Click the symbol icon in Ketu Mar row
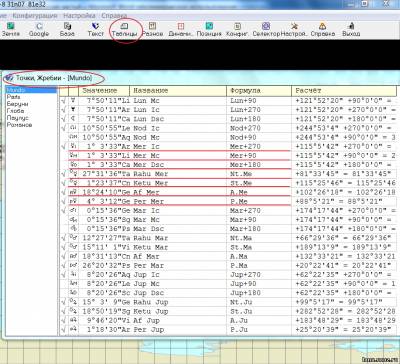 click(73, 247)
